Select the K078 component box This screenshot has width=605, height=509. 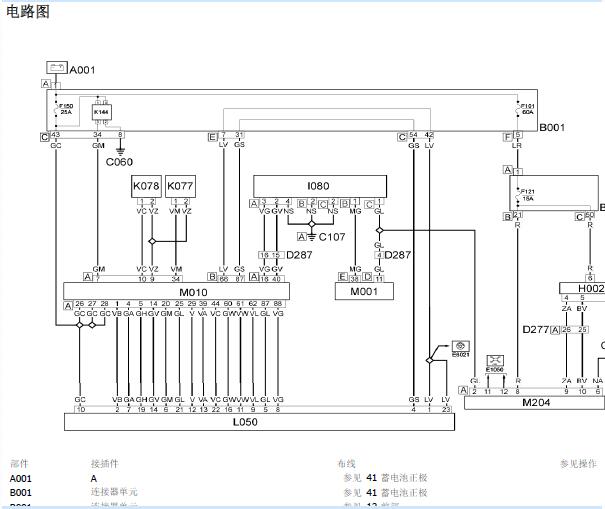coord(146,186)
